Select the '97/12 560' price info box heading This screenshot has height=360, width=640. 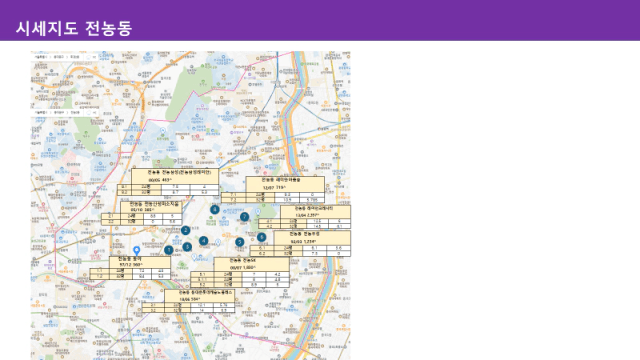[140, 262]
